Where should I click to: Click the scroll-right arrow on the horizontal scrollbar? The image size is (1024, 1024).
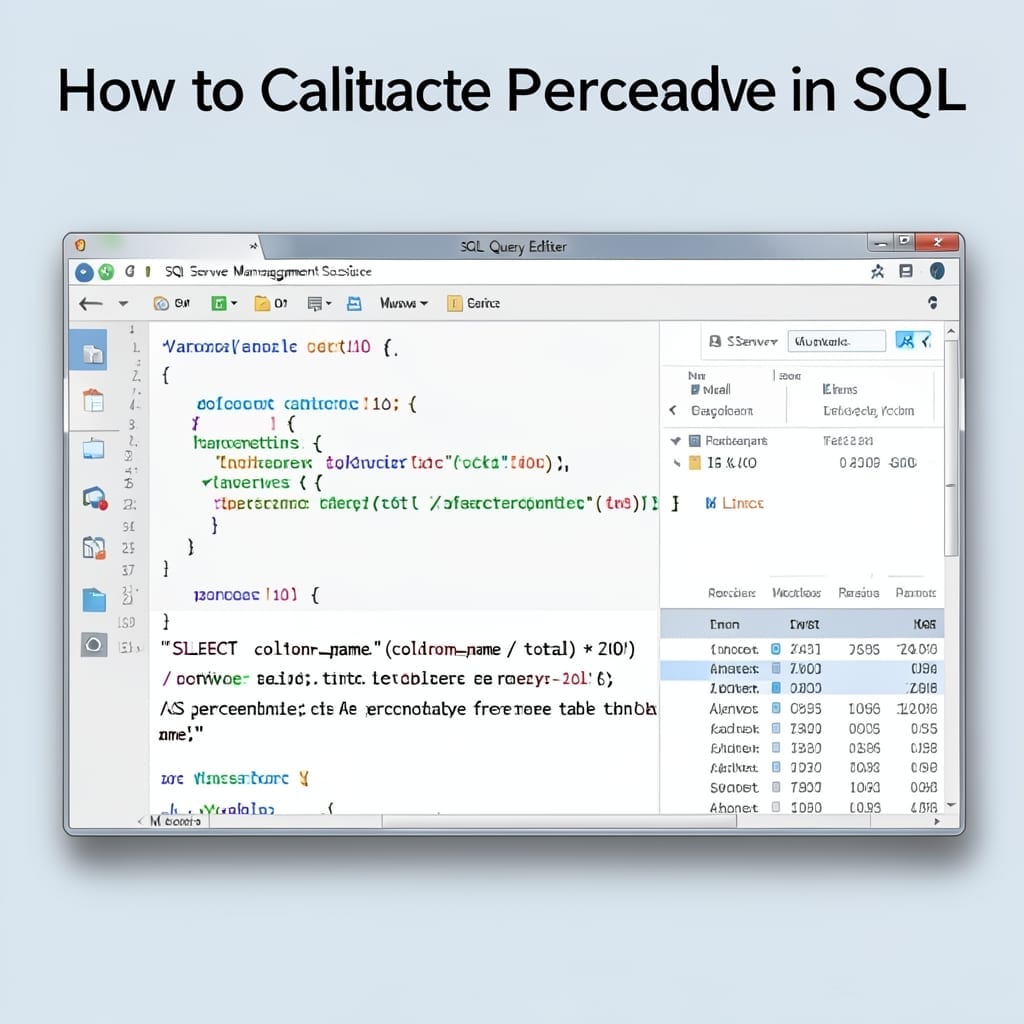pyautogui.click(x=937, y=822)
